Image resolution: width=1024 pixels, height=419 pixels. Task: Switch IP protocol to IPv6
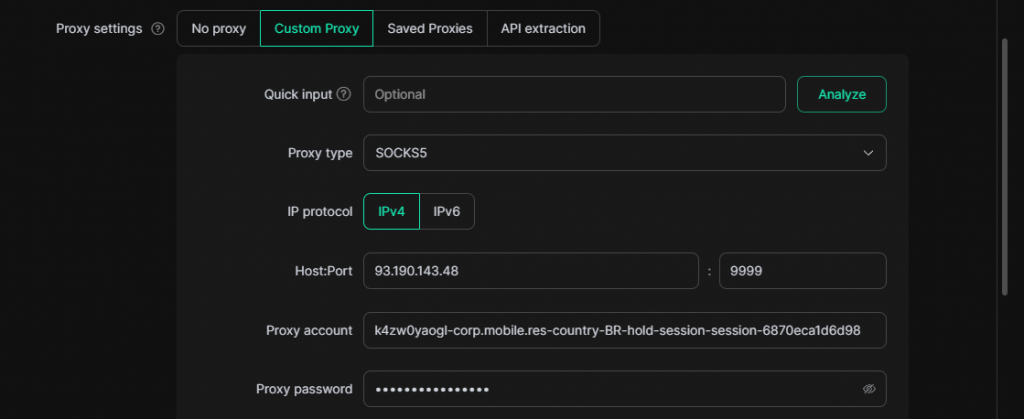446,212
